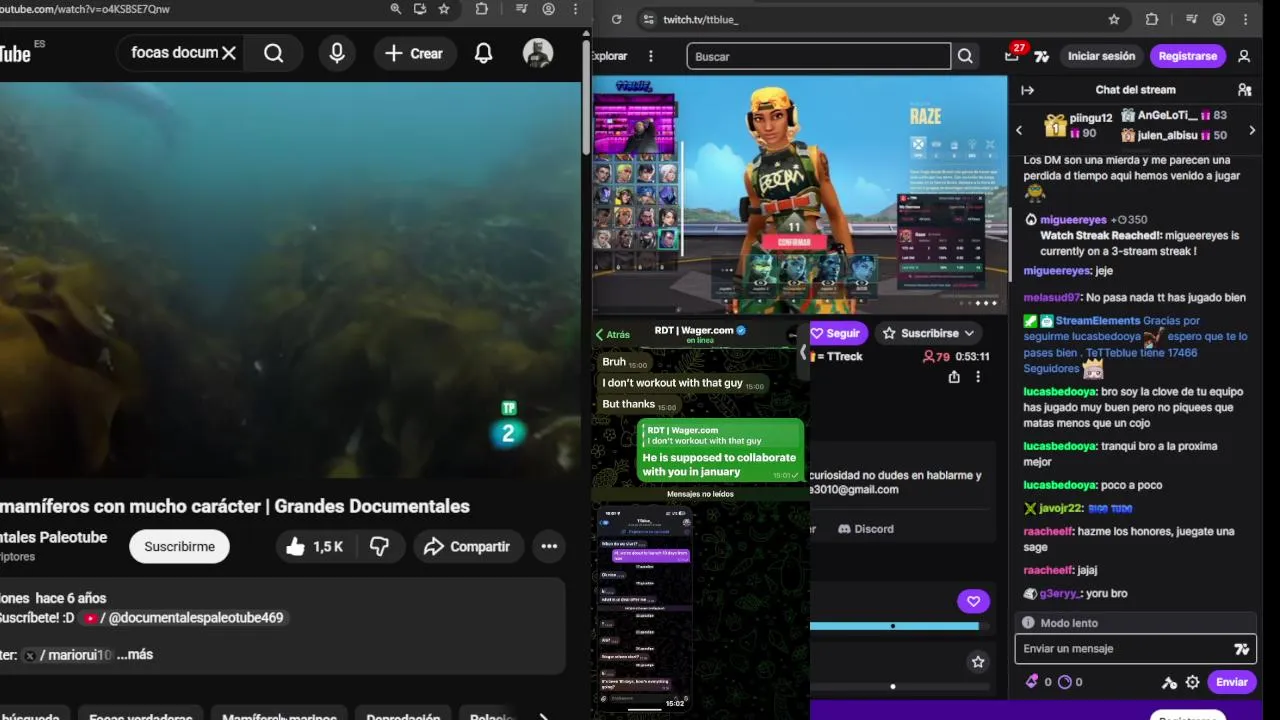Screen dimensions: 1280x720
Task: Click Iniciar sesión on Twitch
Action: click(x=1101, y=56)
